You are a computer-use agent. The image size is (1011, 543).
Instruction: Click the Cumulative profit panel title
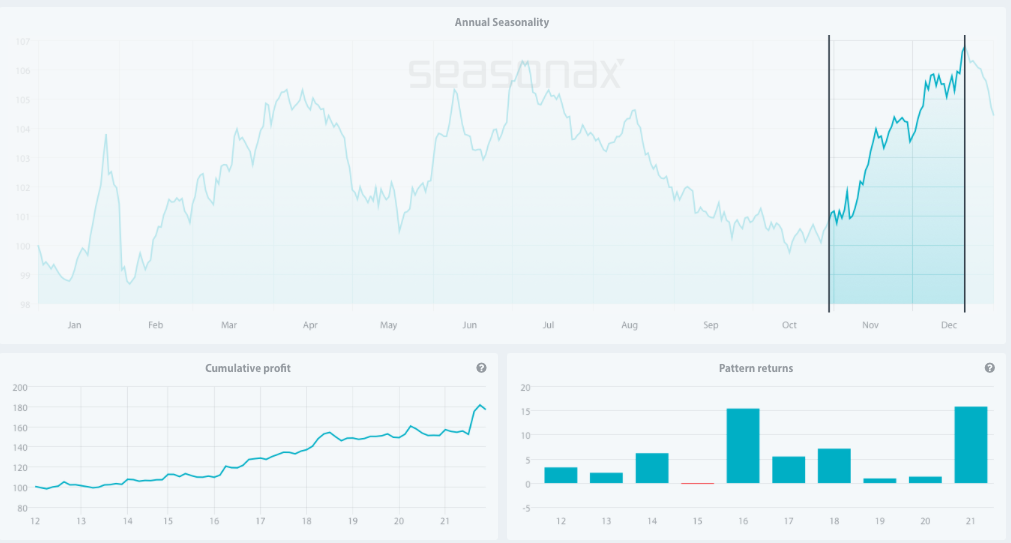pos(248,368)
